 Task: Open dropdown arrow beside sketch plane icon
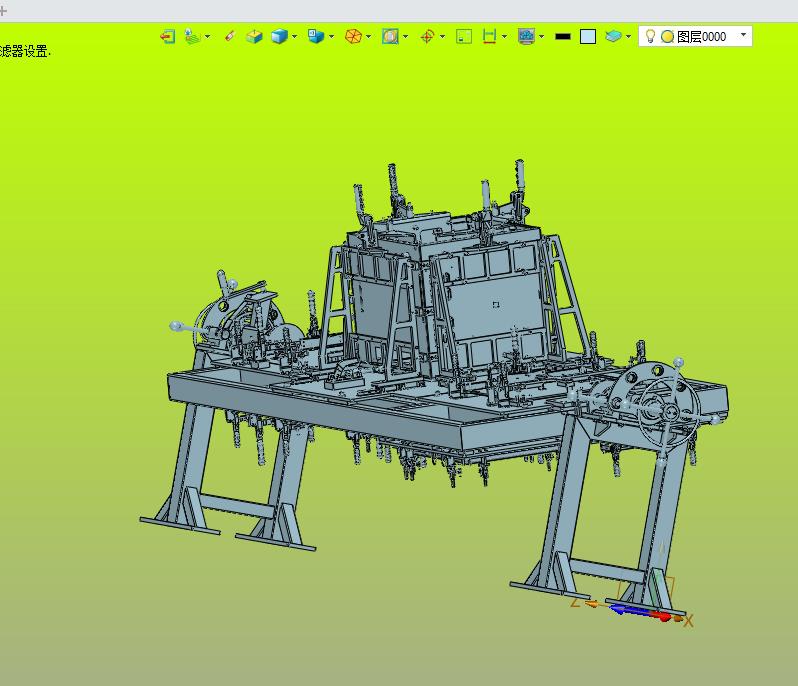click(x=208, y=36)
